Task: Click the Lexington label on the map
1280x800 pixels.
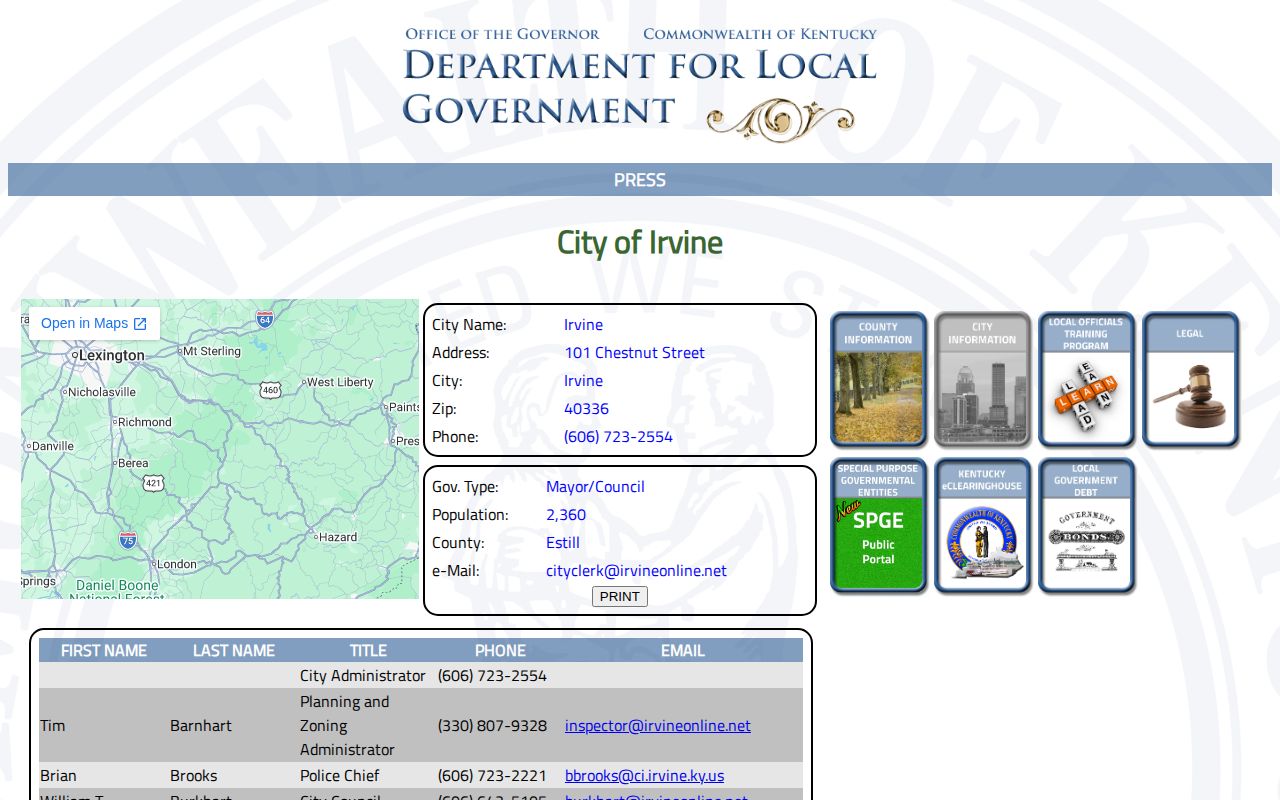Action: pyautogui.click(x=111, y=355)
